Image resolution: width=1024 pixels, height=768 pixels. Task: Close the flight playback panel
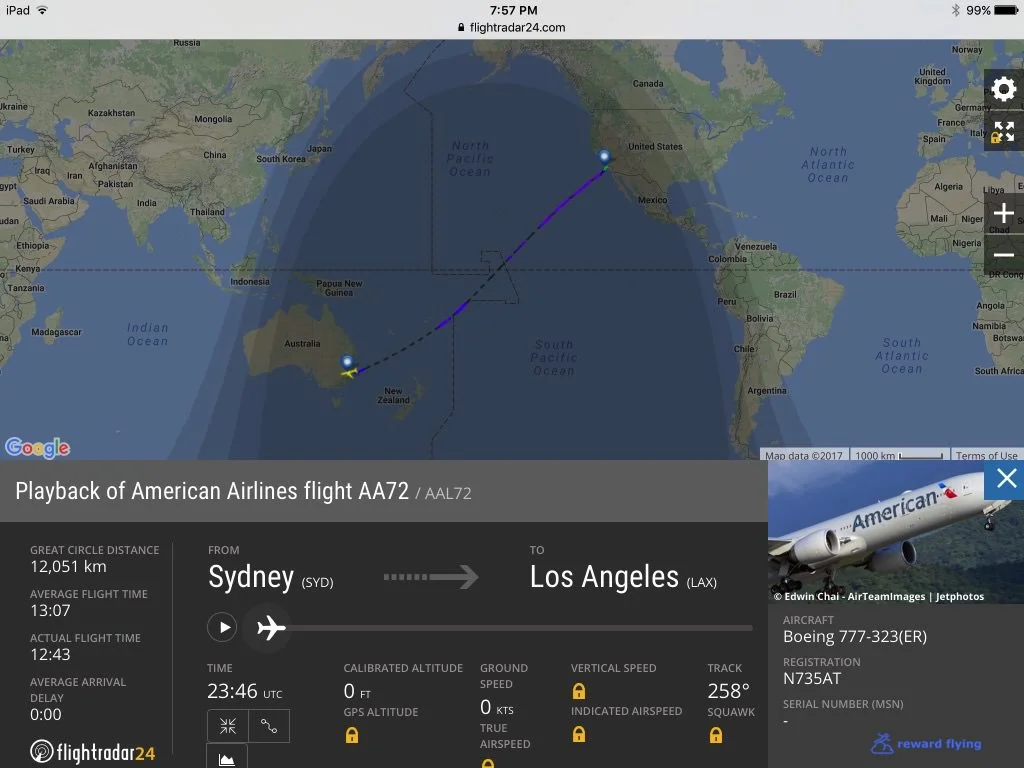(1006, 479)
